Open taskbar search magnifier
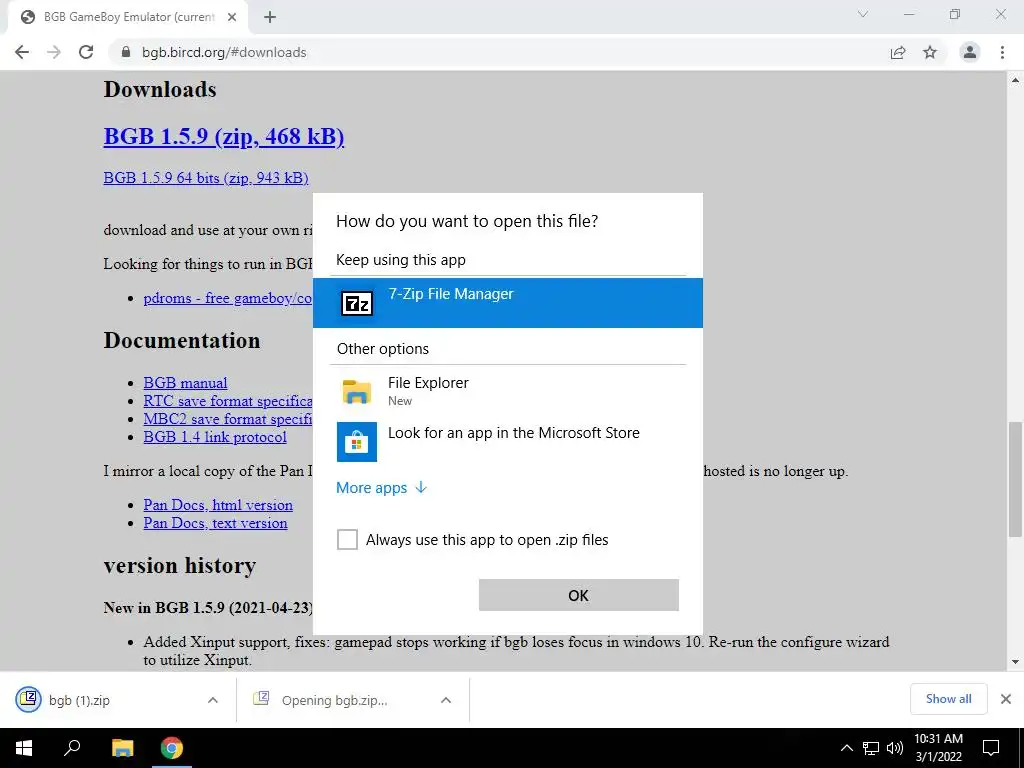1024x768 pixels. (72, 748)
